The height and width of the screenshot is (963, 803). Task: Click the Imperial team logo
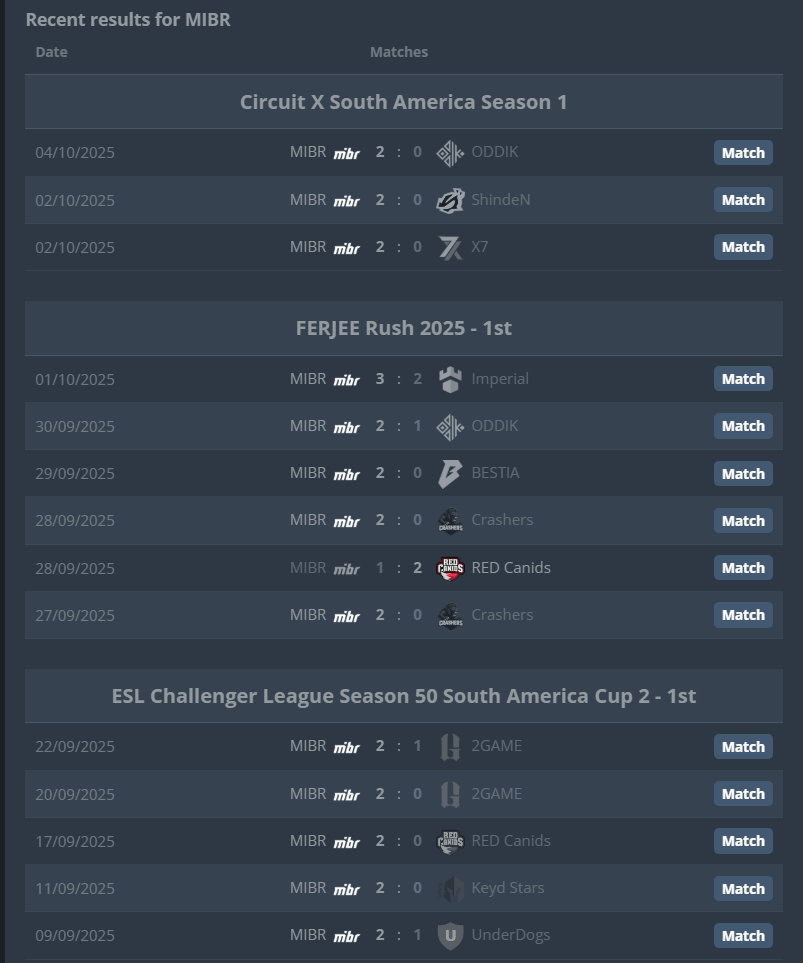click(450, 379)
